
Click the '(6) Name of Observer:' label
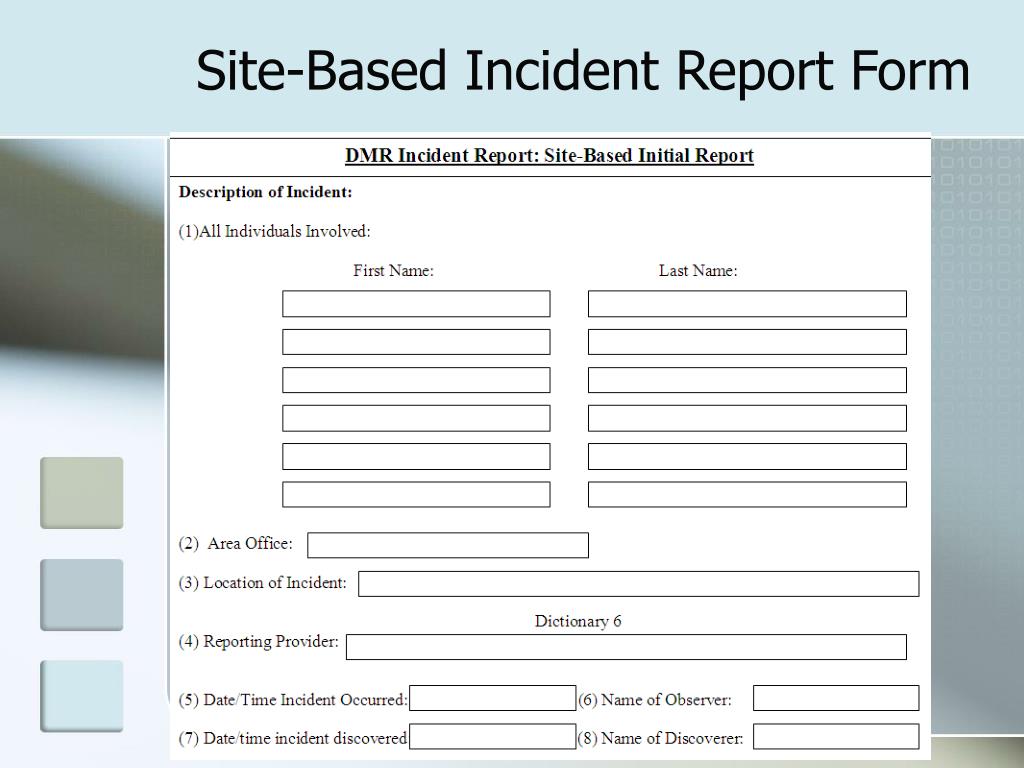(655, 699)
